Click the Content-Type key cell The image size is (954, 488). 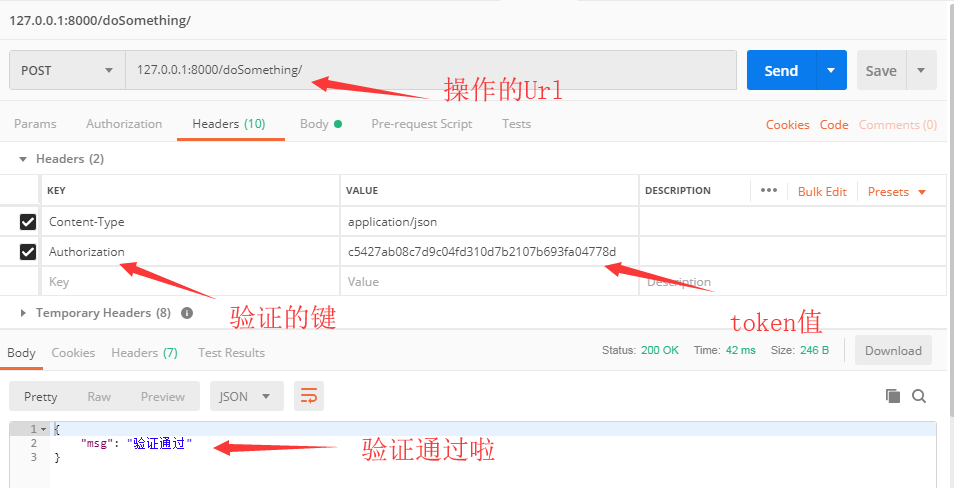point(190,222)
